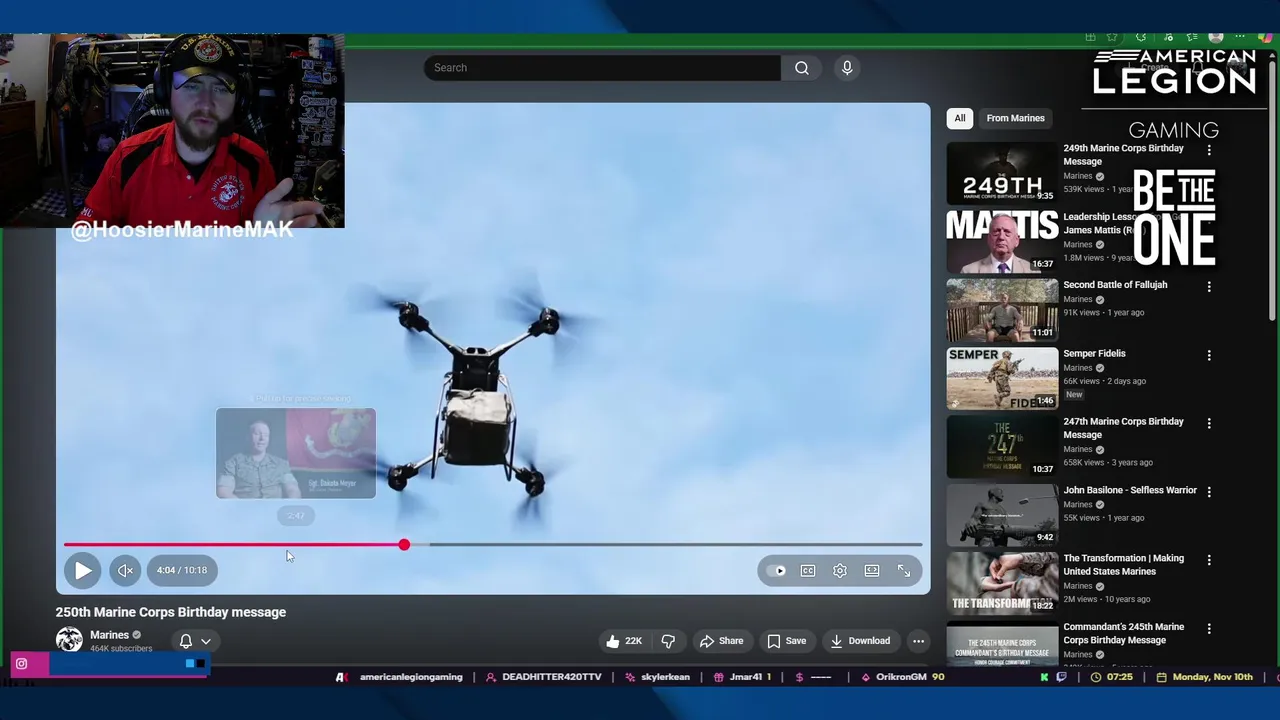The width and height of the screenshot is (1280, 720).
Task: Select the From Marines filter chip
Action: pyautogui.click(x=1015, y=118)
